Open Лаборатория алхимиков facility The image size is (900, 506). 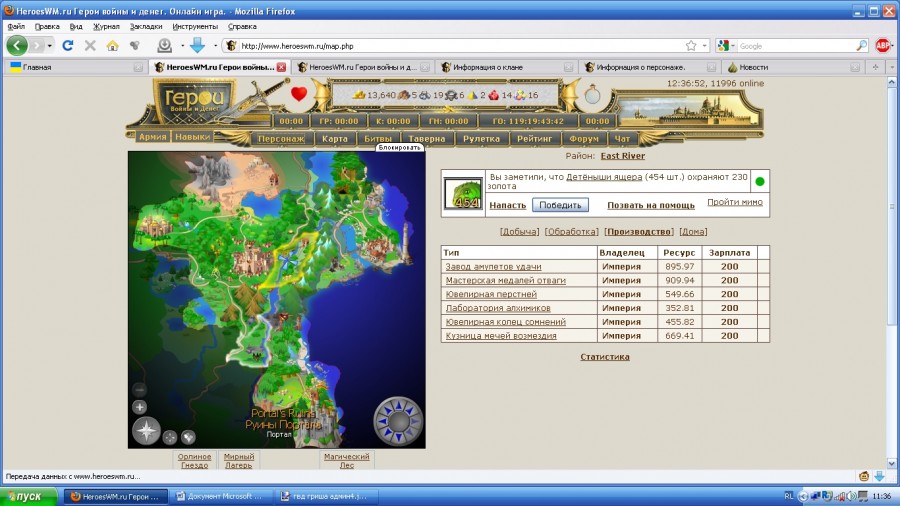(x=498, y=308)
